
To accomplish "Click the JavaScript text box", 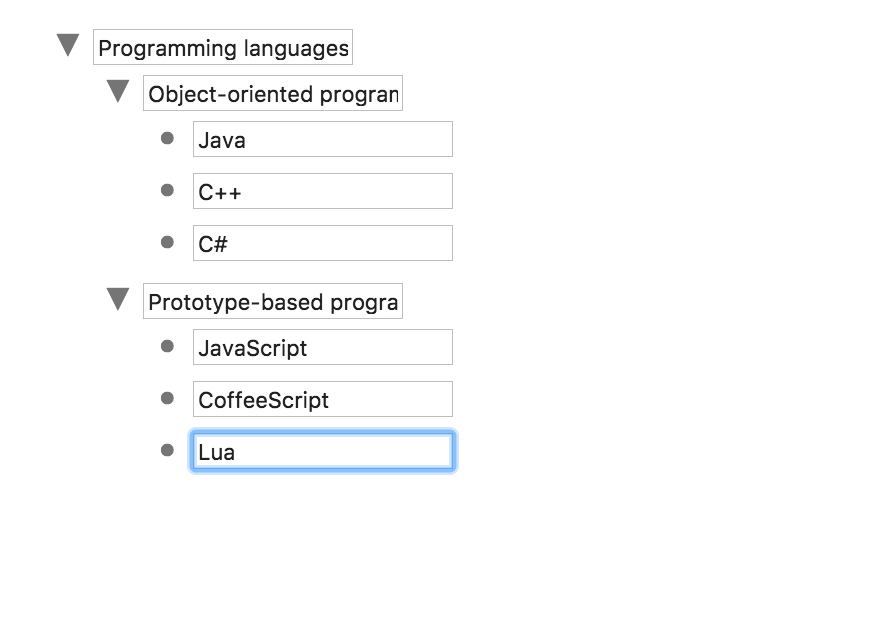I will coord(322,347).
